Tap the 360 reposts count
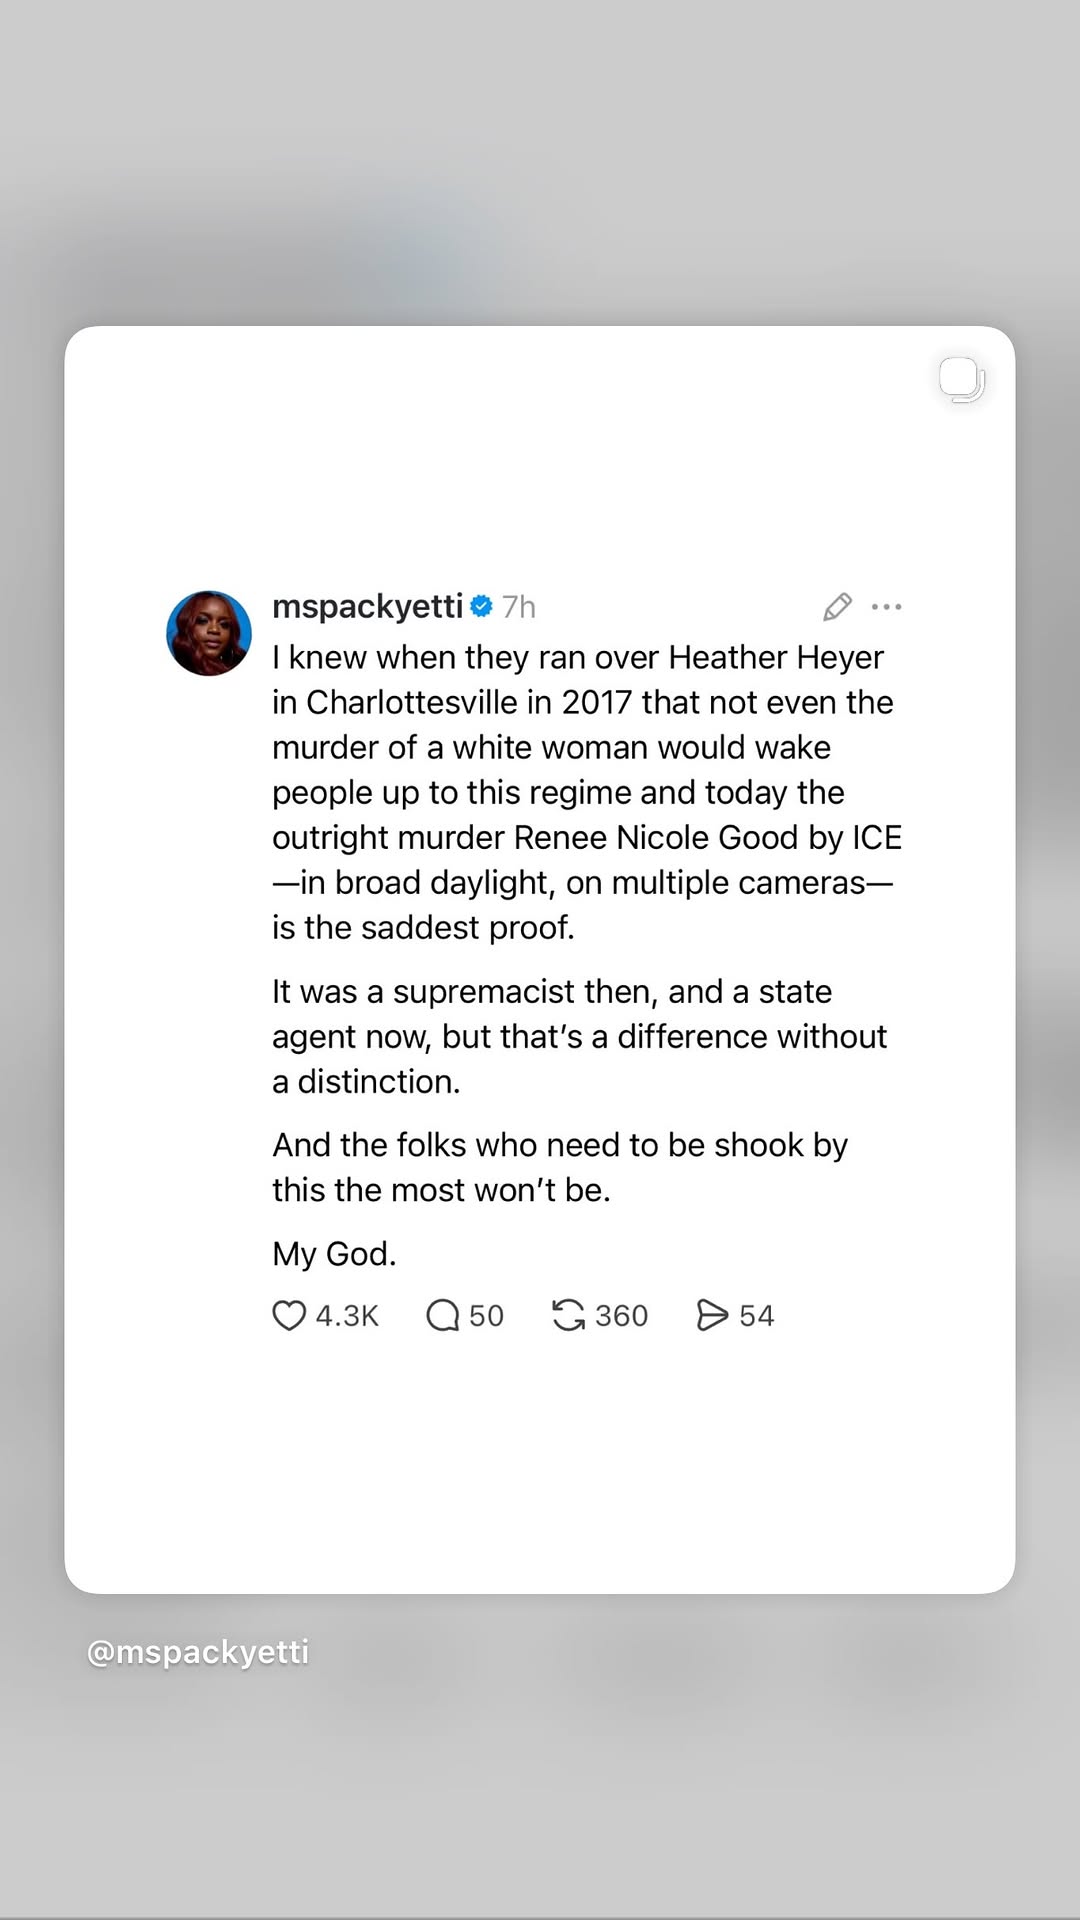This screenshot has height=1920, width=1080. (x=621, y=1315)
